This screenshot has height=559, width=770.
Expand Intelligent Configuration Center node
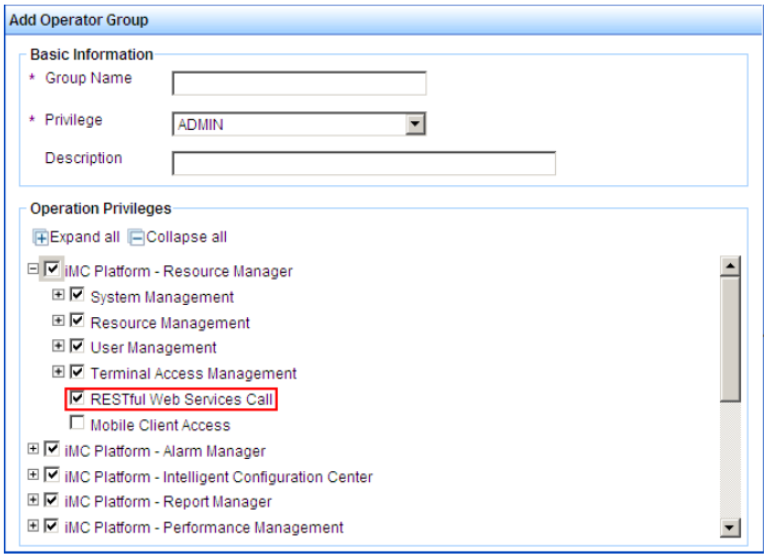(x=33, y=475)
